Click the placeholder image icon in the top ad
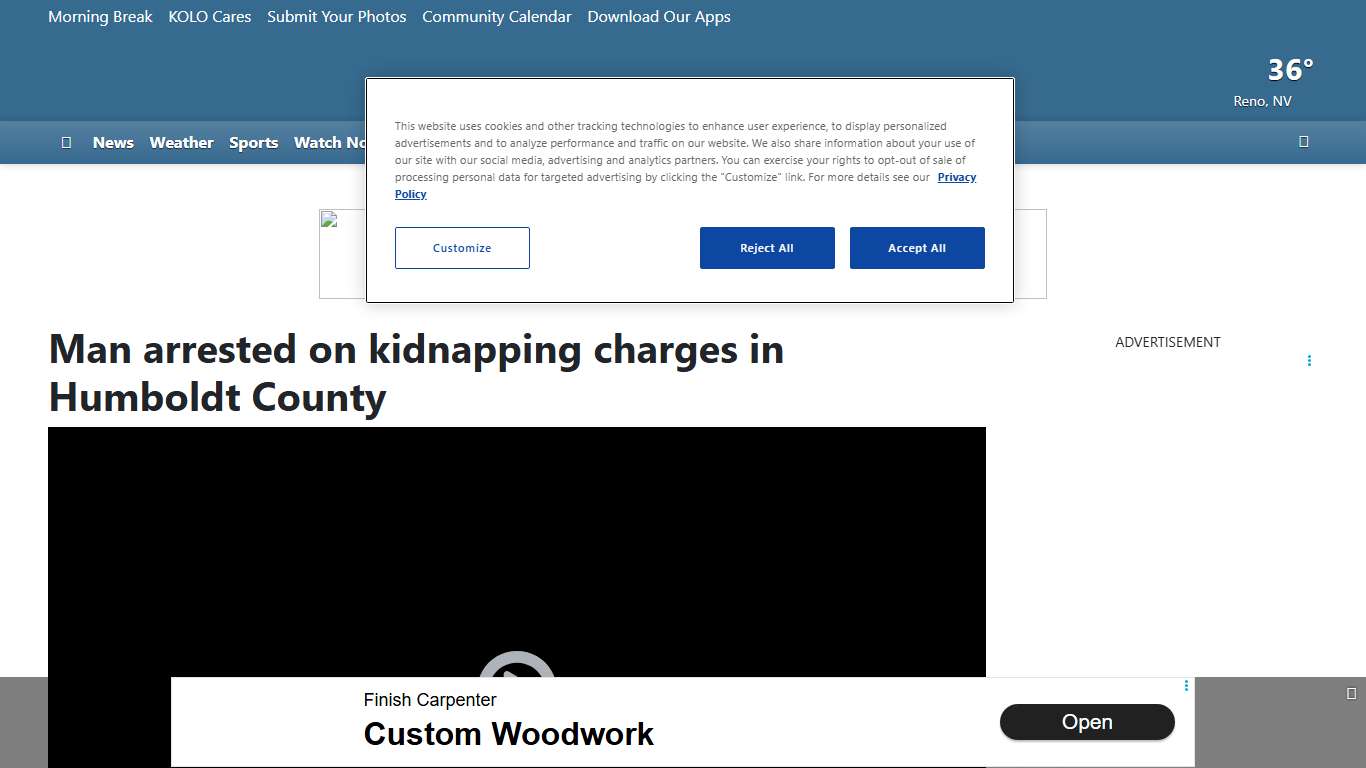The image size is (1366, 768). point(330,219)
